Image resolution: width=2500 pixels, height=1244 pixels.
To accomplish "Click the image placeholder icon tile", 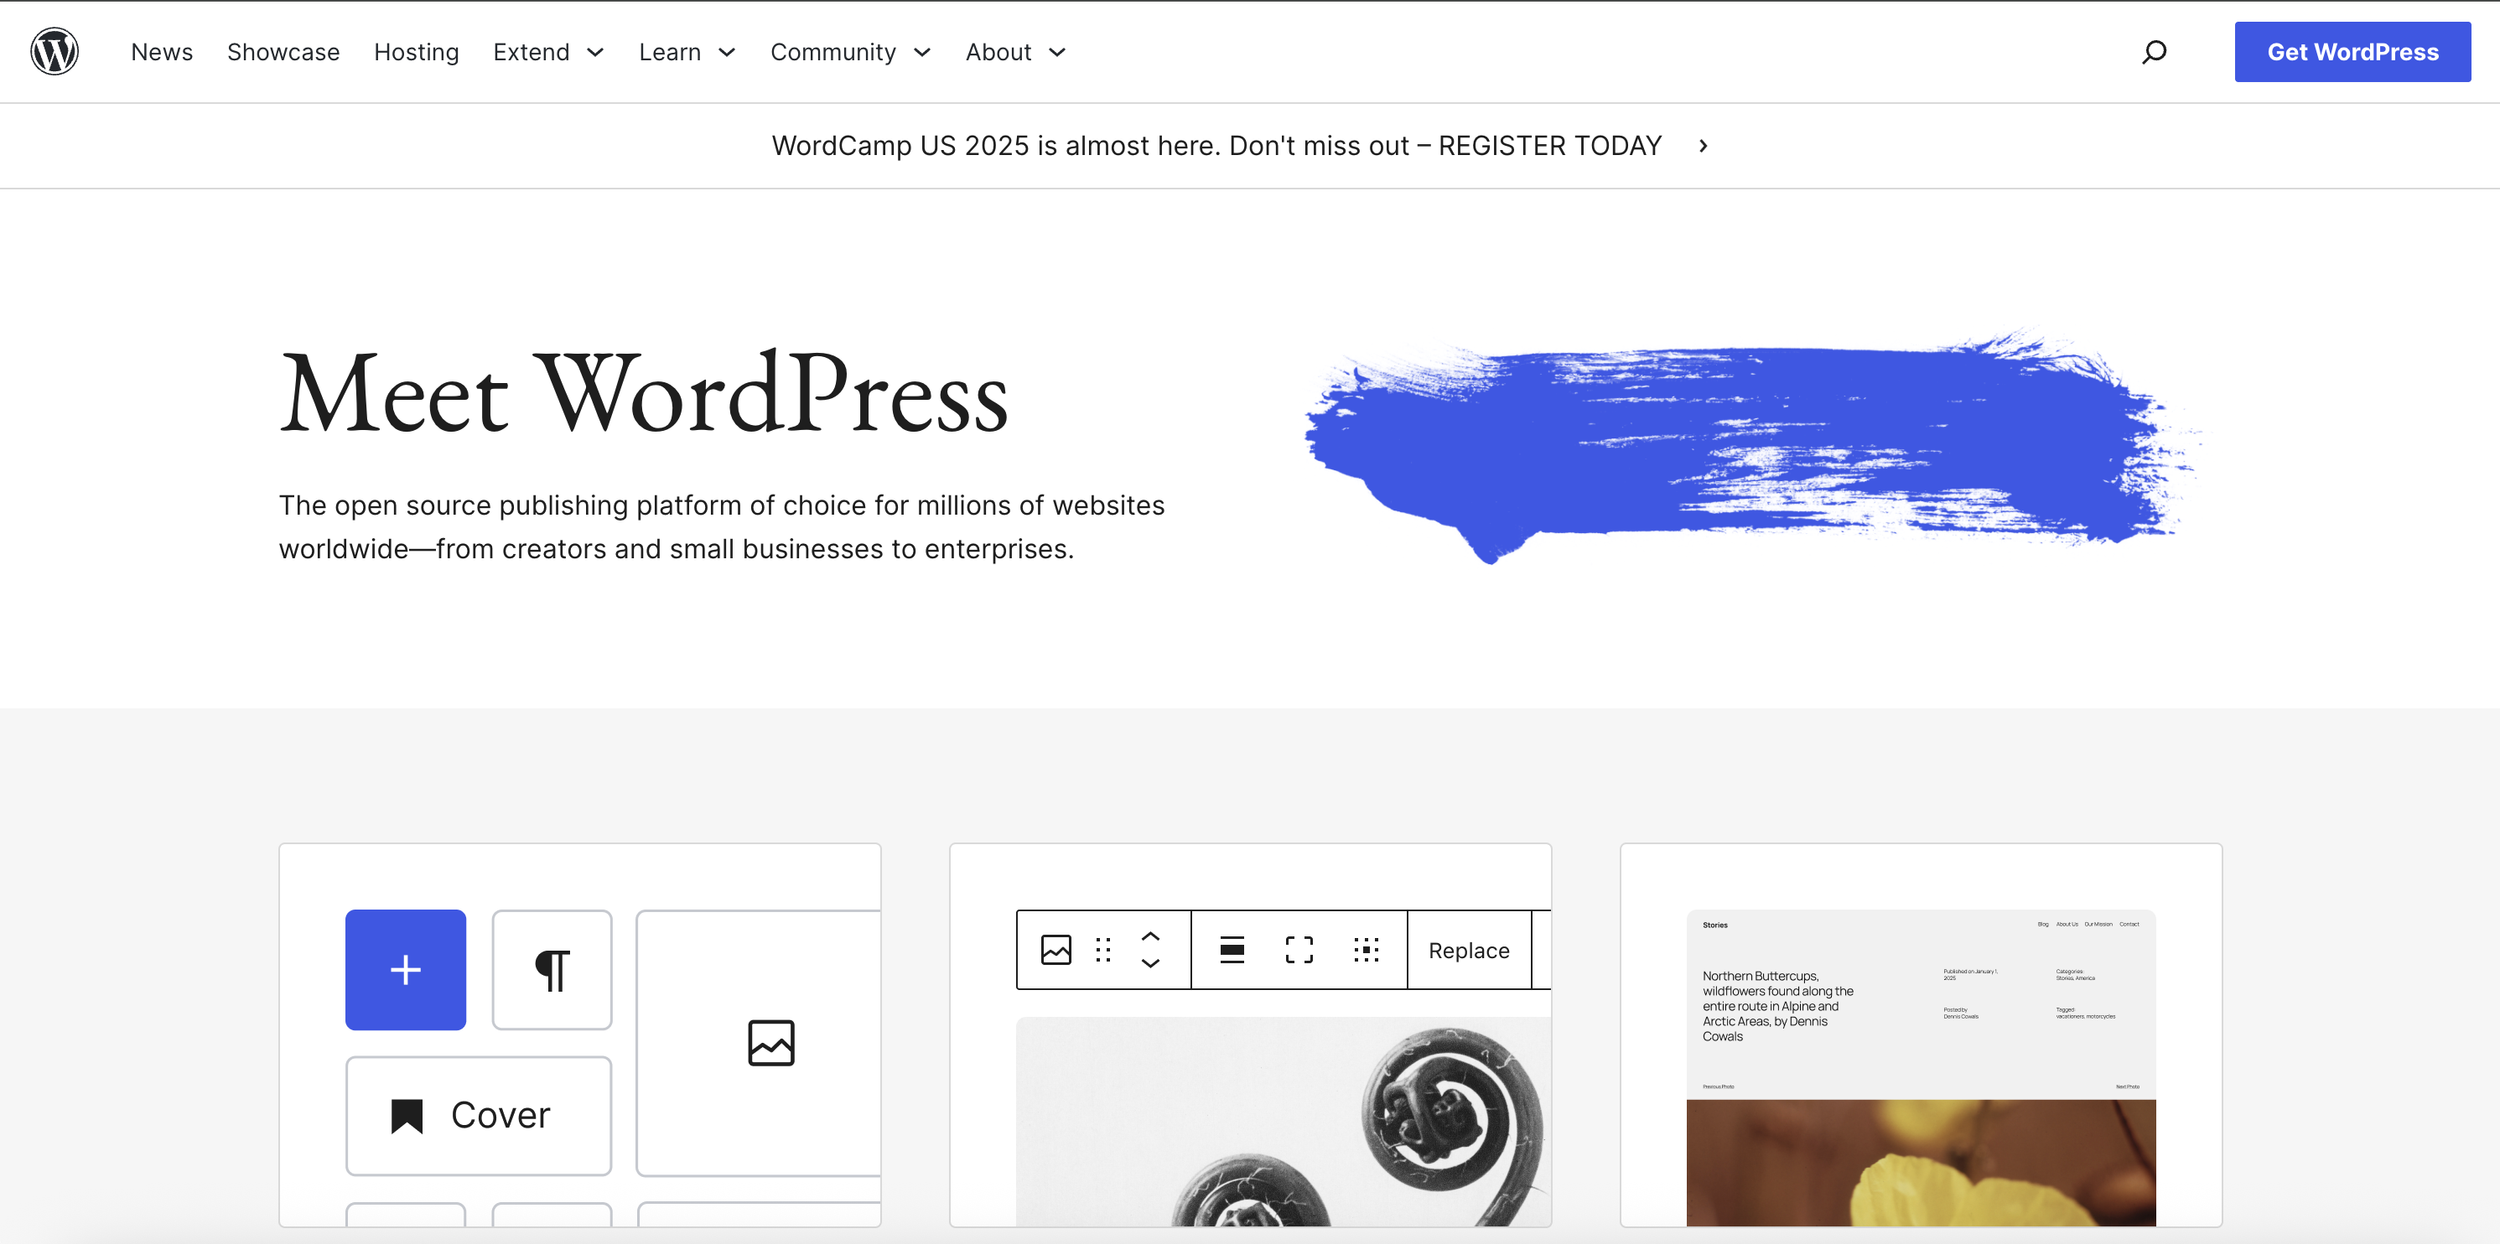I will pyautogui.click(x=770, y=1043).
